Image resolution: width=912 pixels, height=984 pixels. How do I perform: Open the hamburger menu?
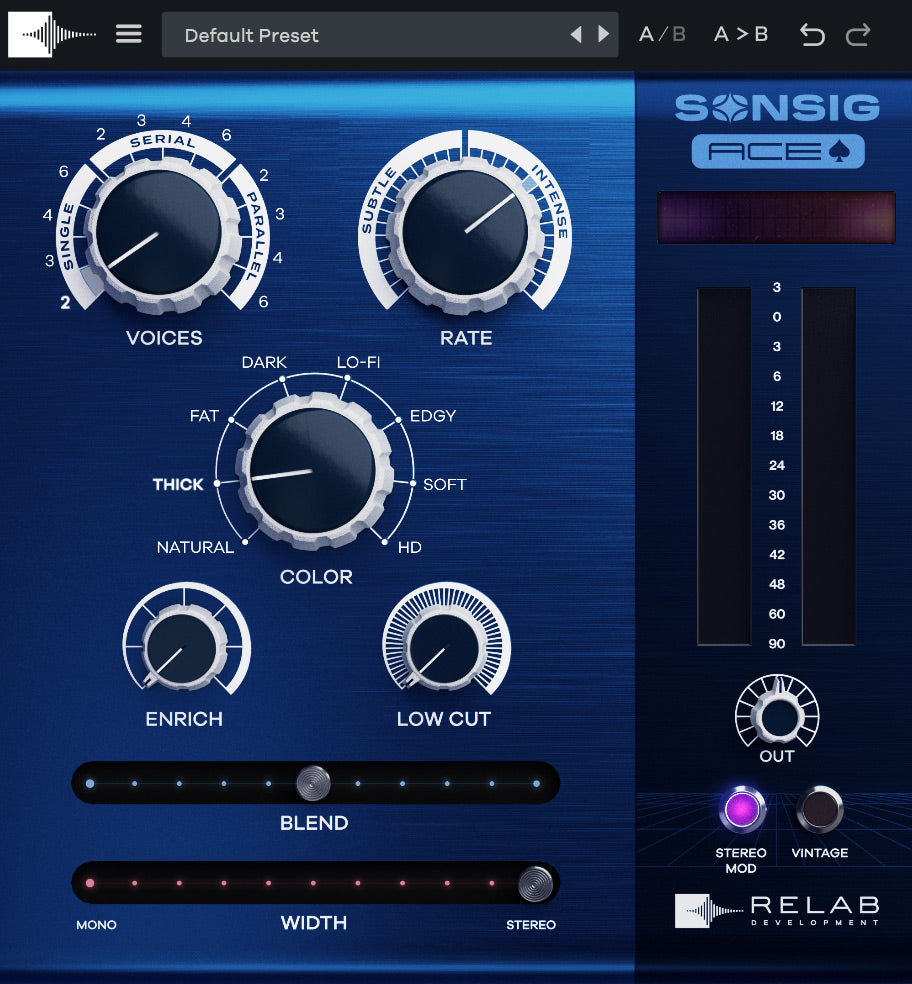pos(128,33)
